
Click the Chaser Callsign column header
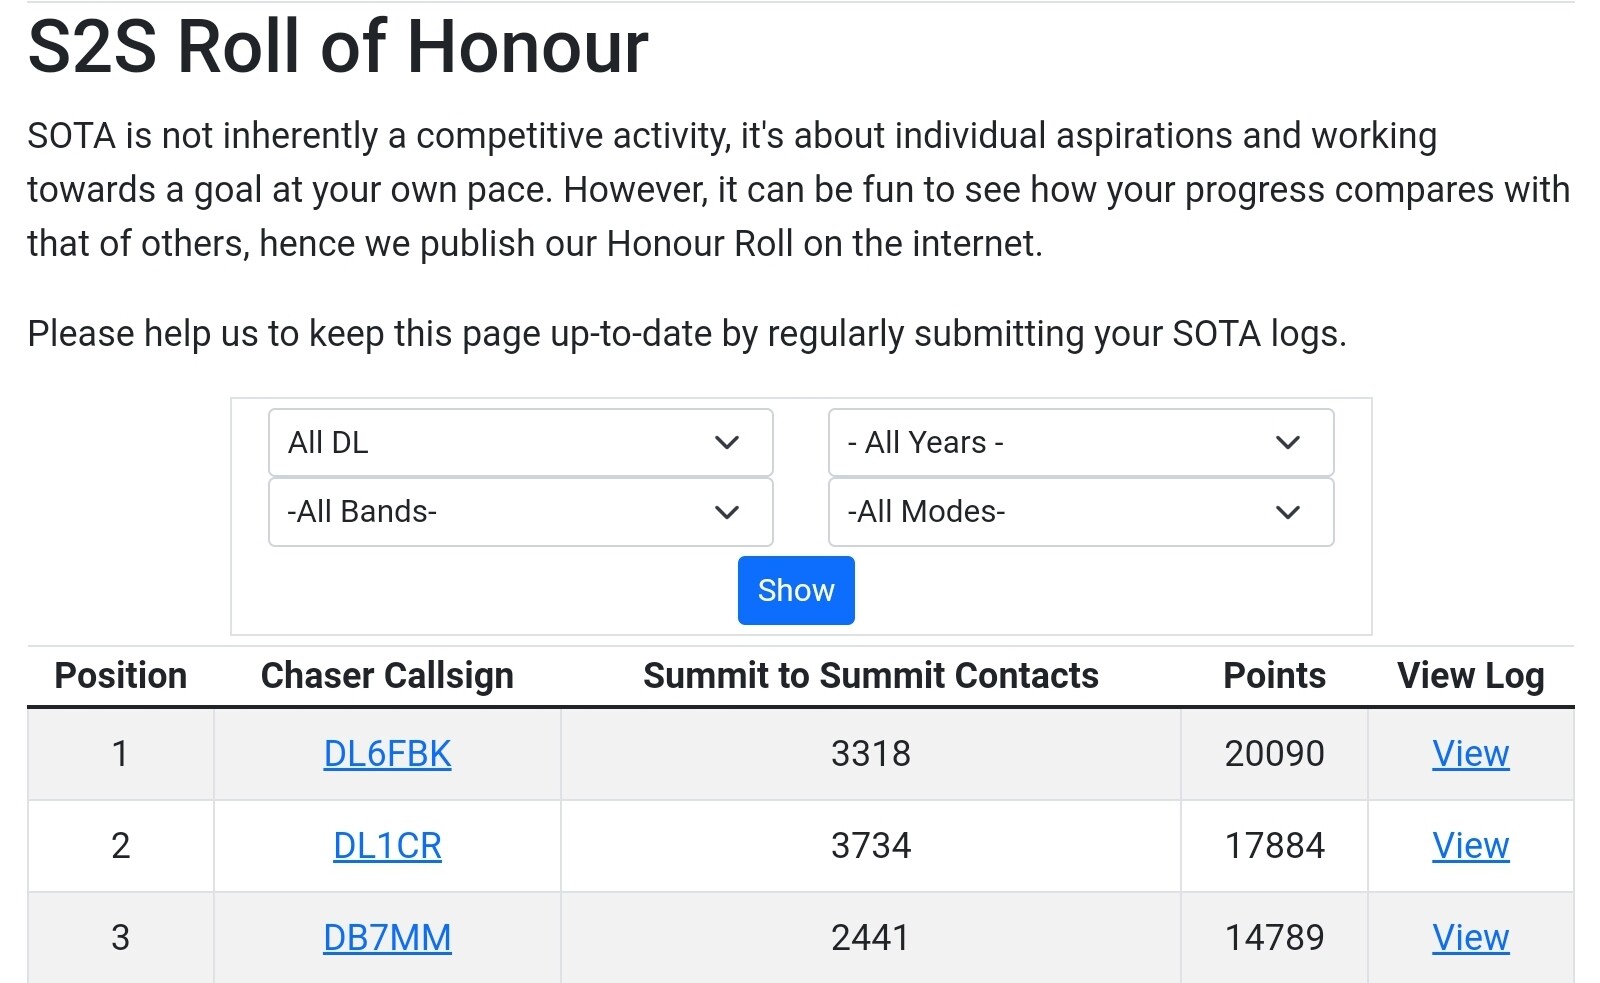point(387,676)
